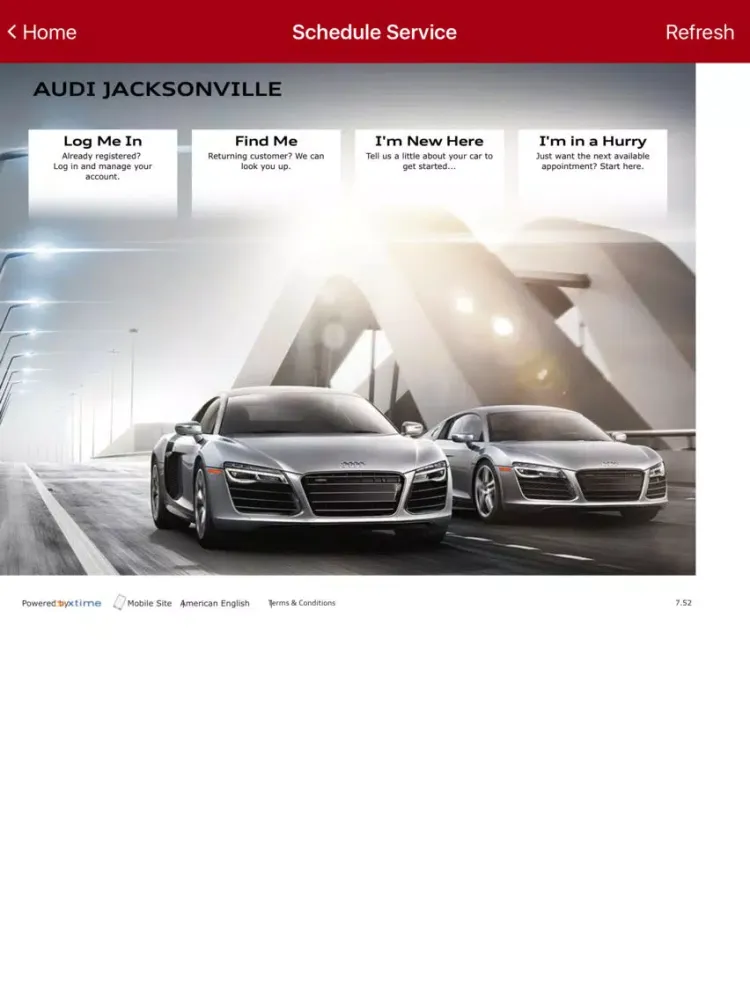
Task: Start with I'm in a Hurry card
Action: coord(592,173)
